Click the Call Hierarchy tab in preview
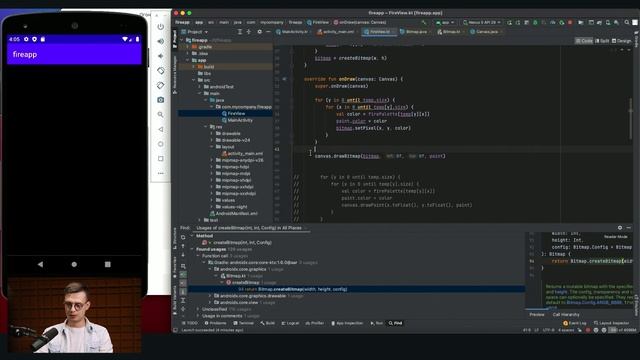This screenshot has height=360, width=640. pyautogui.click(x=566, y=315)
